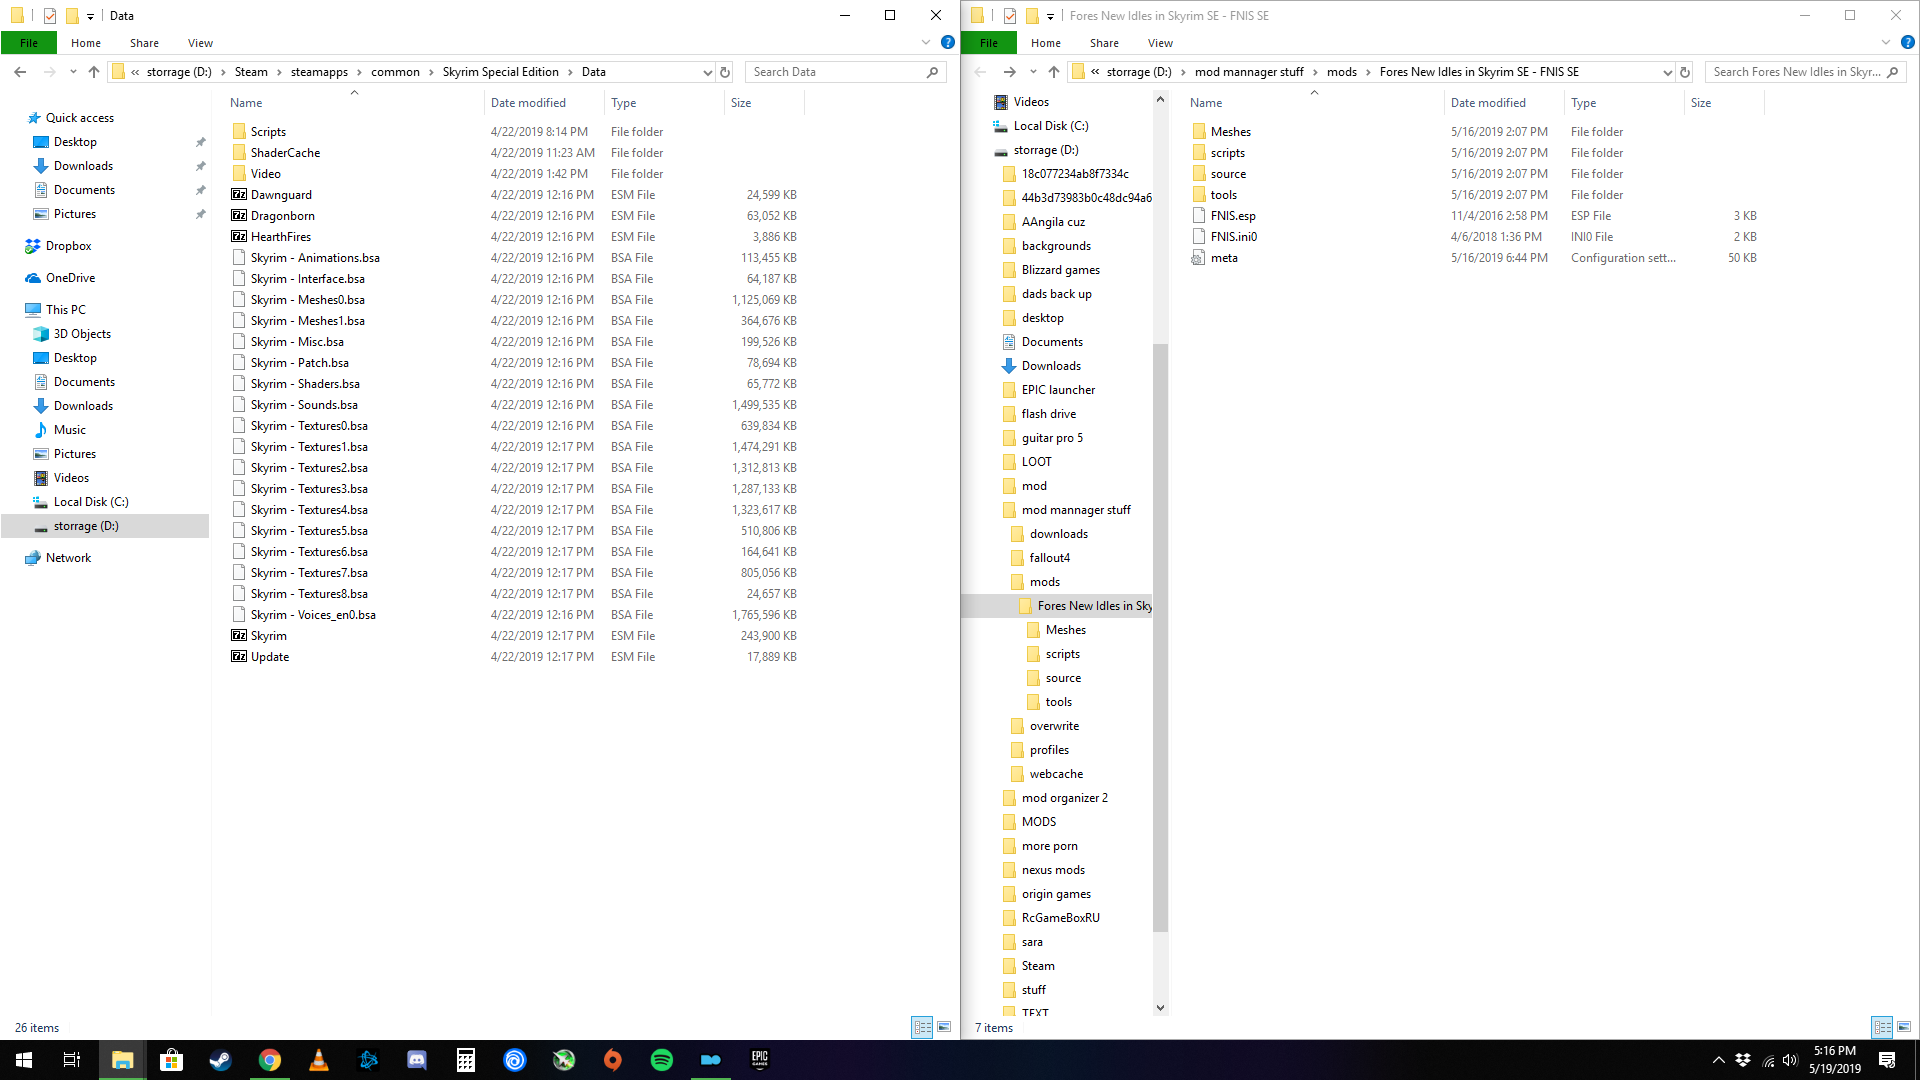Open Battle.net from the taskbar
Screen dimensions: 1920x1080
[x=368, y=1060]
